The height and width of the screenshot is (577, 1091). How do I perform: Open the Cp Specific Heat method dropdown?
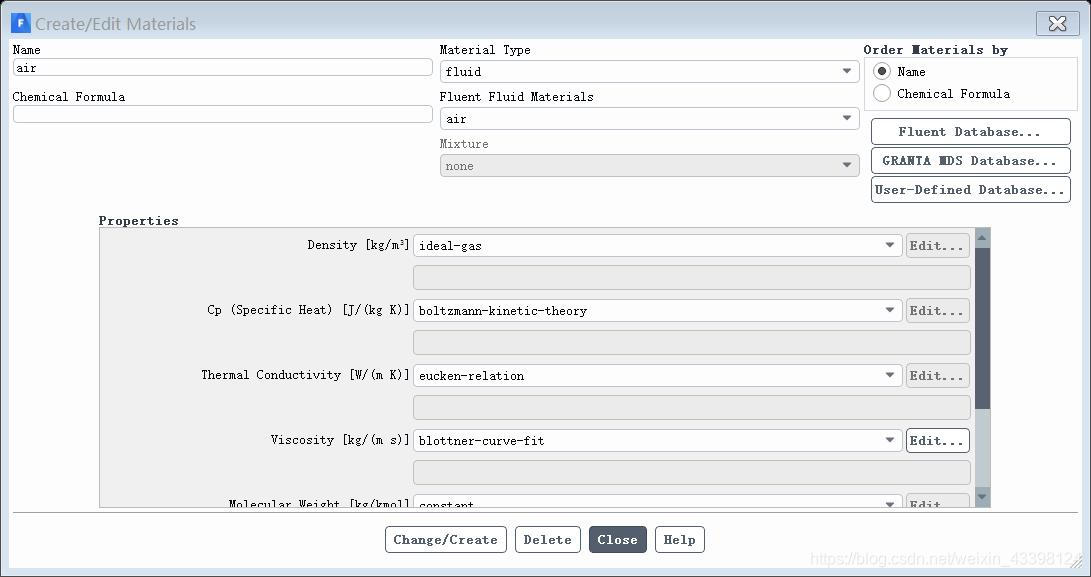pyautogui.click(x=658, y=310)
